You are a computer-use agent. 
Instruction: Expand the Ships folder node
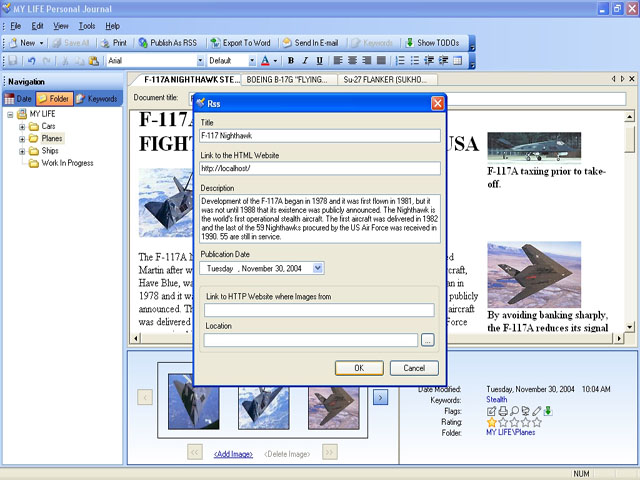22,151
